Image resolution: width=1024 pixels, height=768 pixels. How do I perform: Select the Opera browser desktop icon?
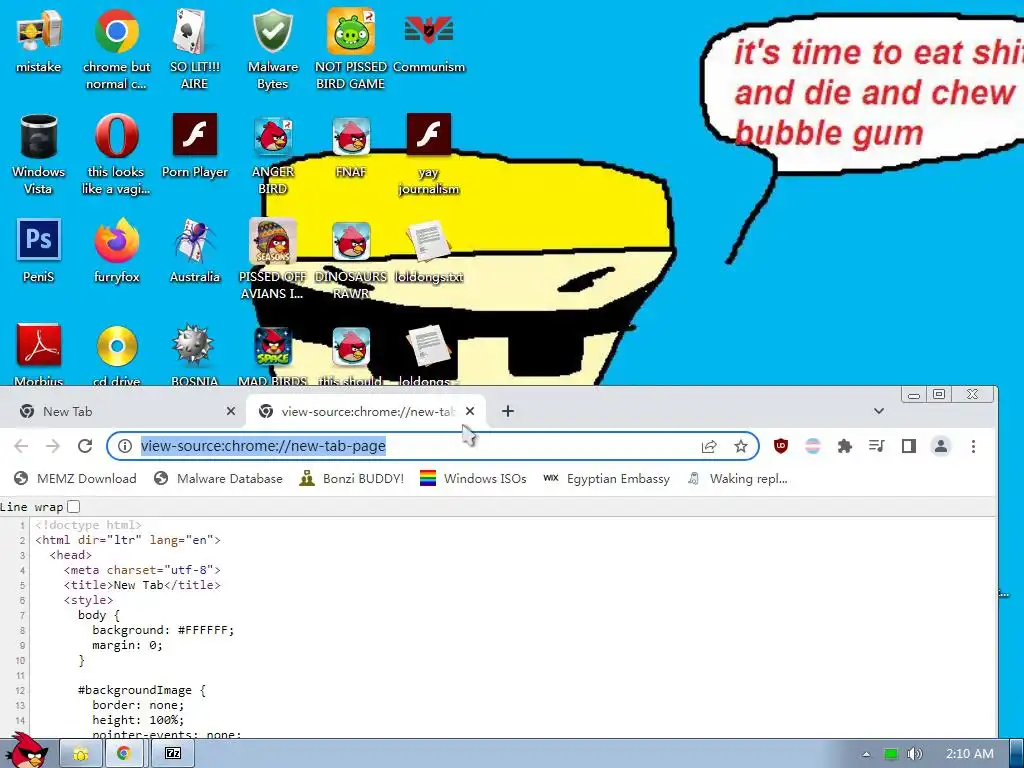pyautogui.click(x=116, y=154)
